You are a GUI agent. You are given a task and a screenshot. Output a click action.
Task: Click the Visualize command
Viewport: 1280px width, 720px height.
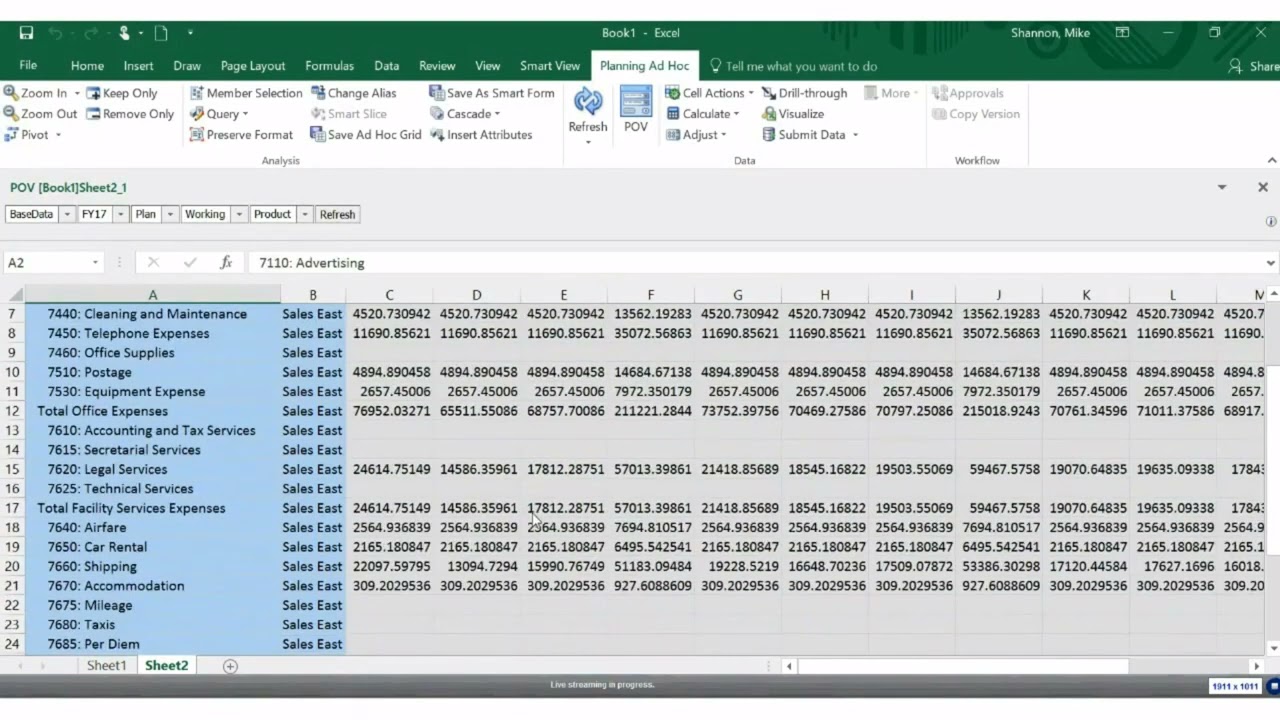coord(793,114)
